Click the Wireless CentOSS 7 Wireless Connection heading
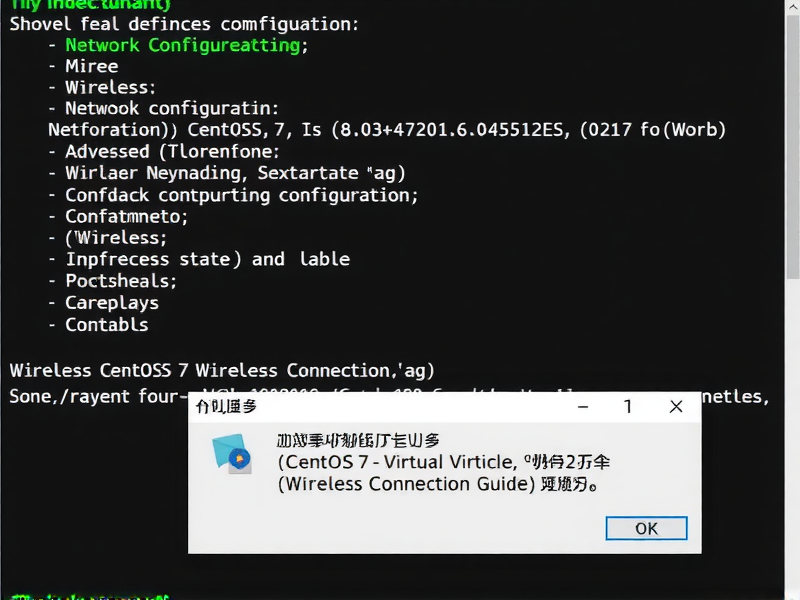Image resolution: width=800 pixels, height=600 pixels. tap(220, 370)
